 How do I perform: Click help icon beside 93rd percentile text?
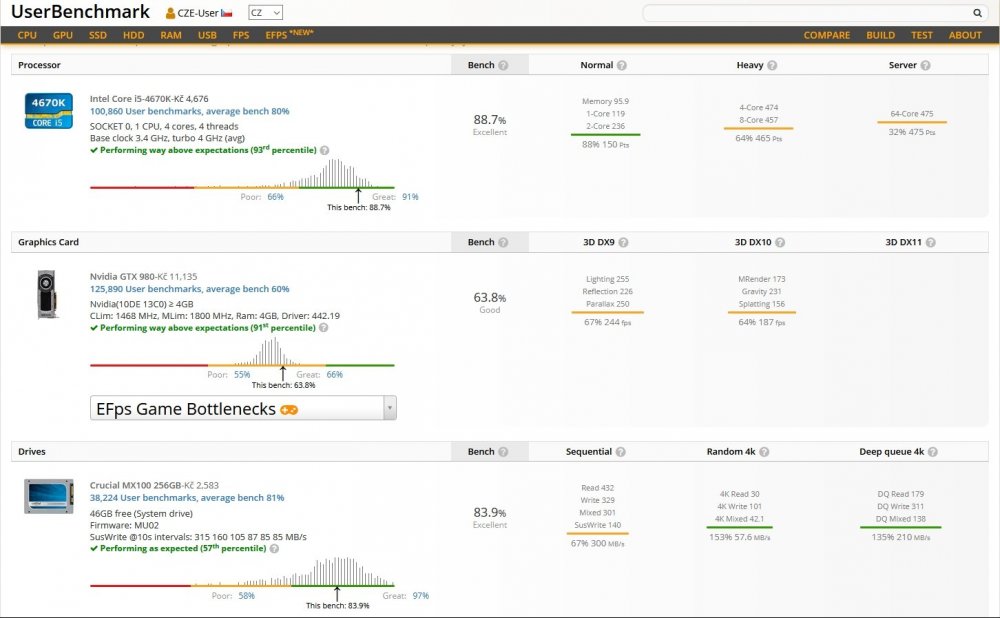pos(325,151)
